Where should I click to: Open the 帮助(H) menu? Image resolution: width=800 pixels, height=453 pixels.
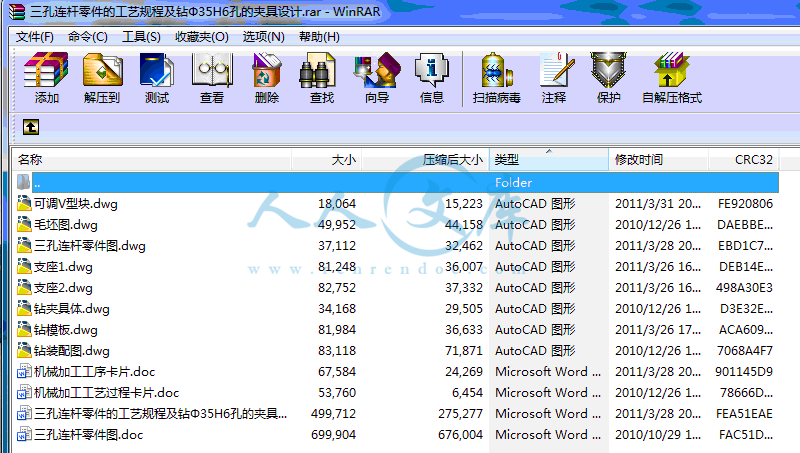click(x=319, y=37)
